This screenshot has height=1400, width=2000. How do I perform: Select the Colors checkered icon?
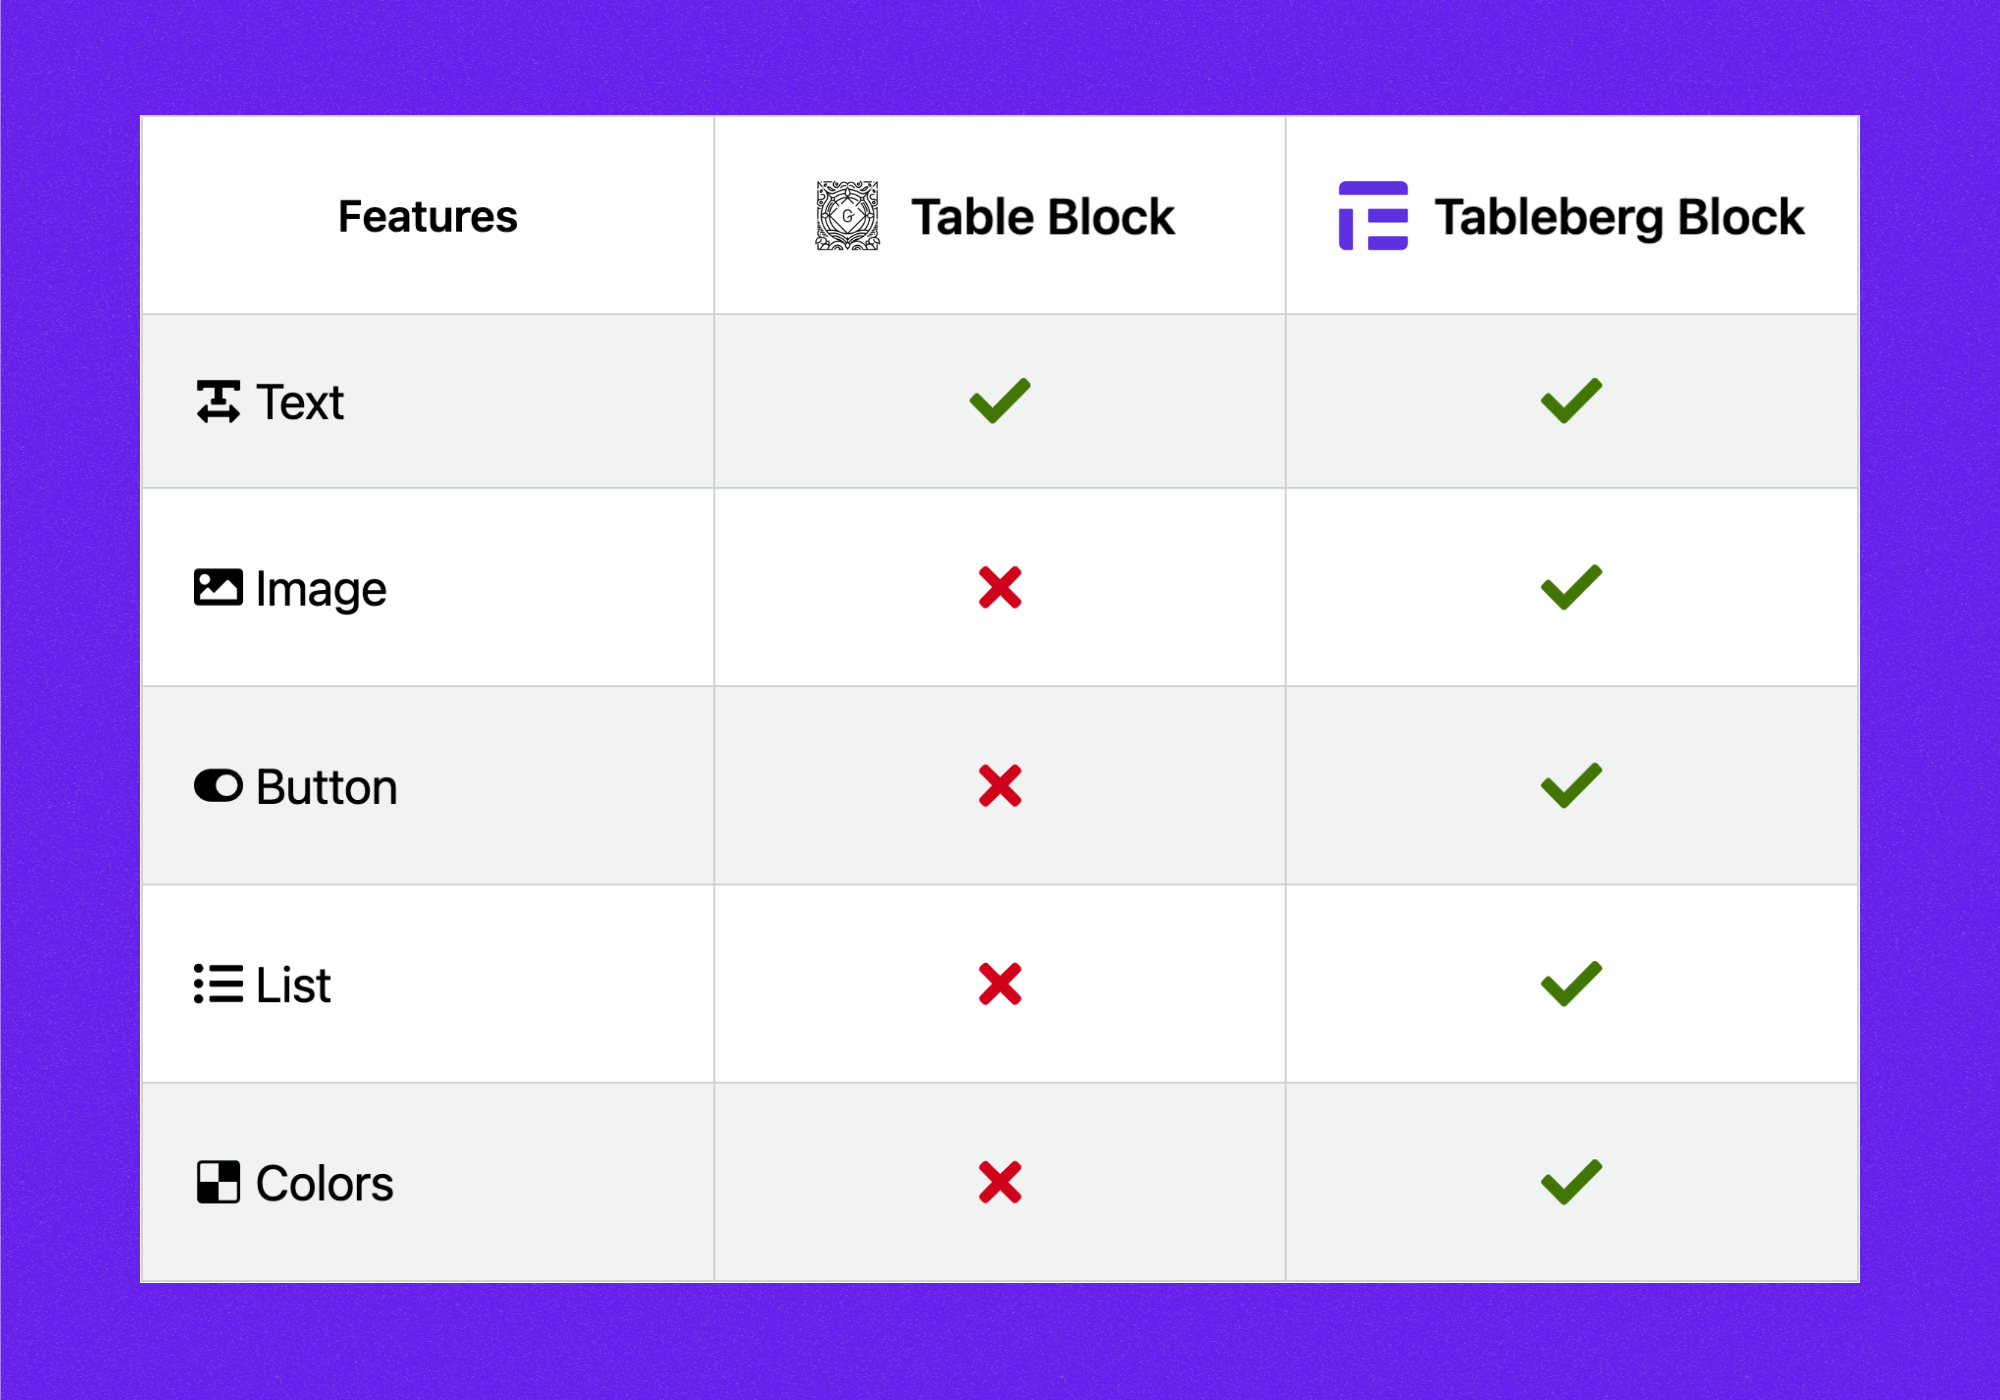[x=218, y=1182]
